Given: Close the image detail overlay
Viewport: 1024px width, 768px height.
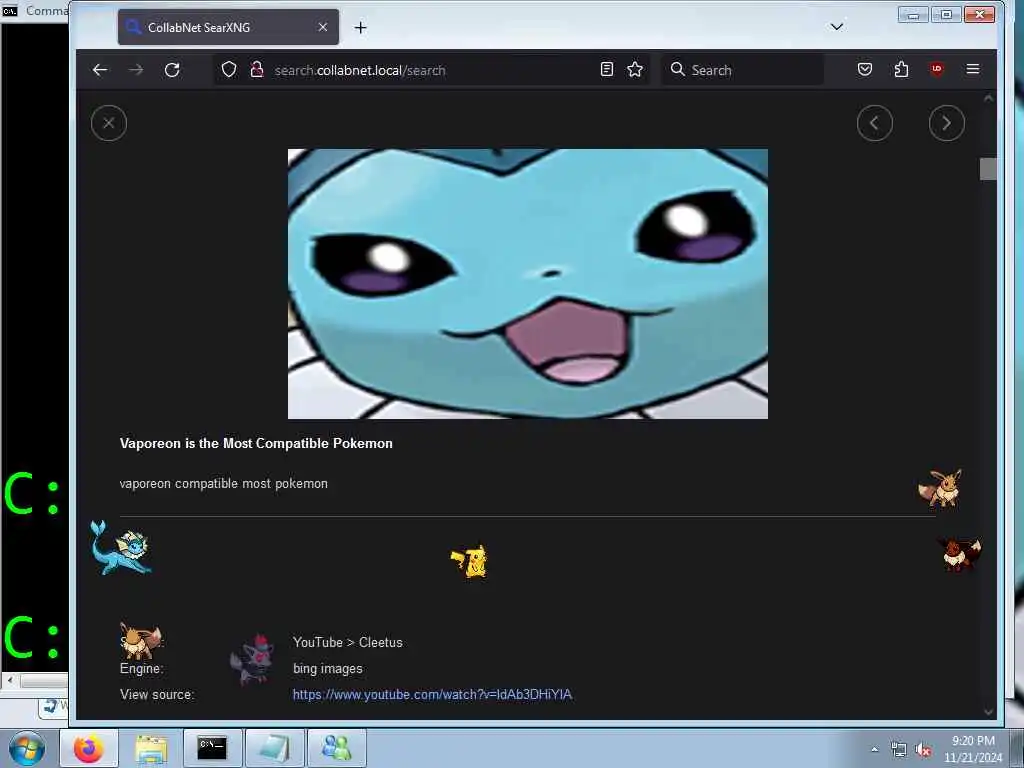Looking at the screenshot, I should click(109, 123).
